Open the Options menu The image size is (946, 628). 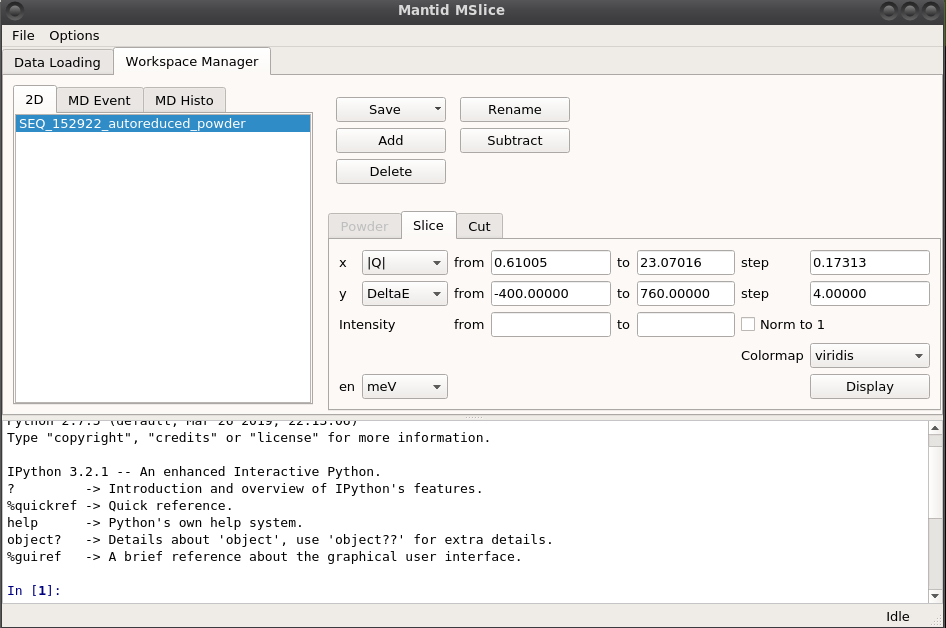tap(74, 35)
